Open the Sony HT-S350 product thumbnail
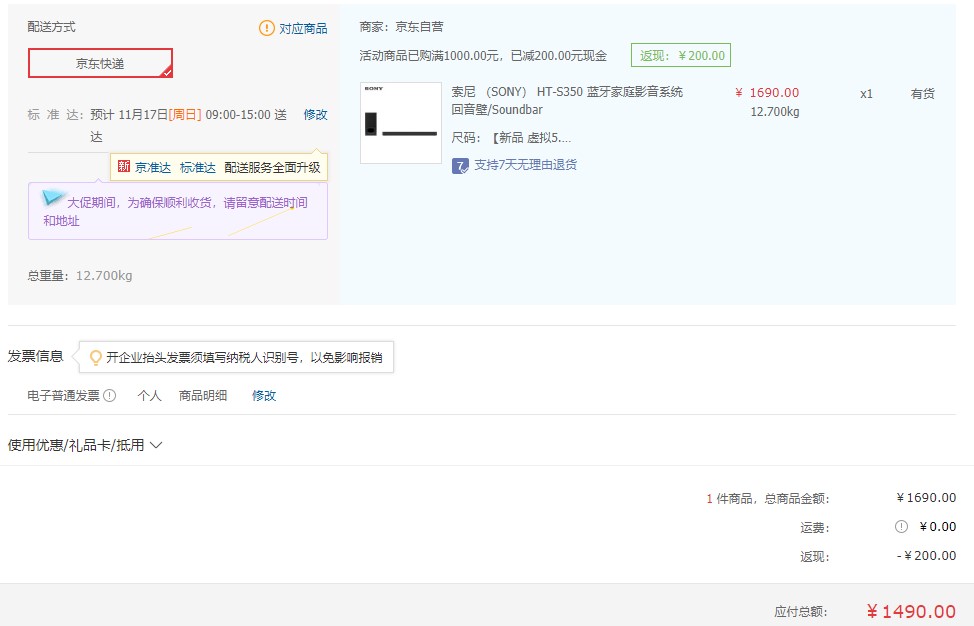The width and height of the screenshot is (974, 626). (x=401, y=123)
